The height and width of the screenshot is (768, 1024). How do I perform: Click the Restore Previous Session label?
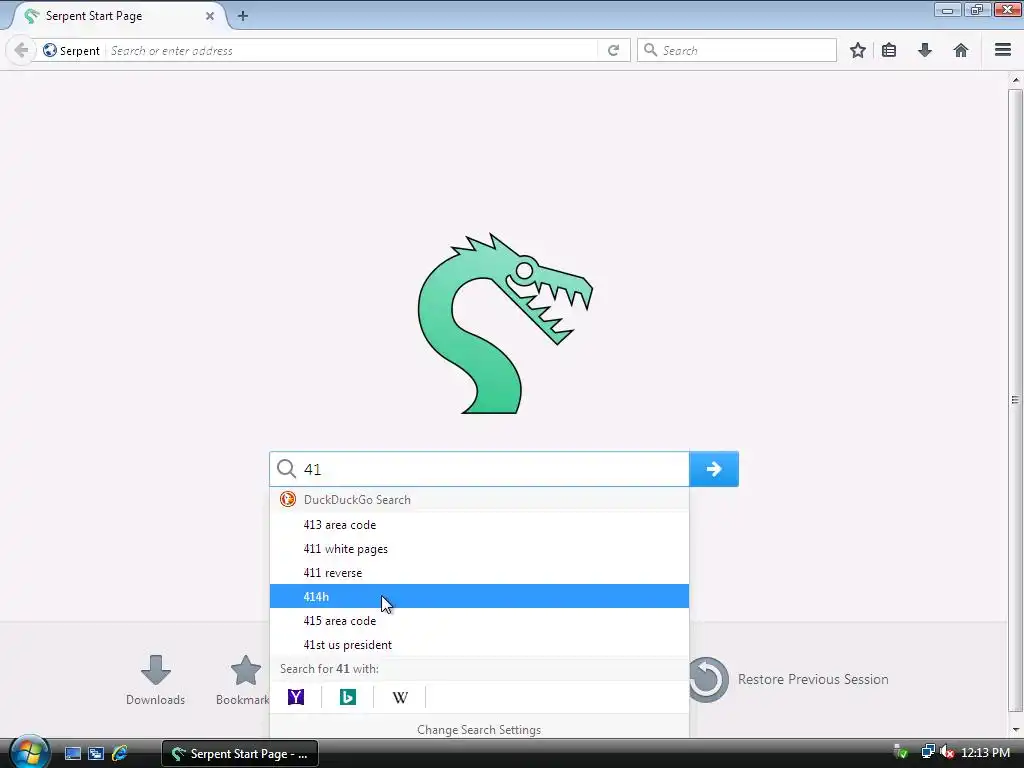813,679
